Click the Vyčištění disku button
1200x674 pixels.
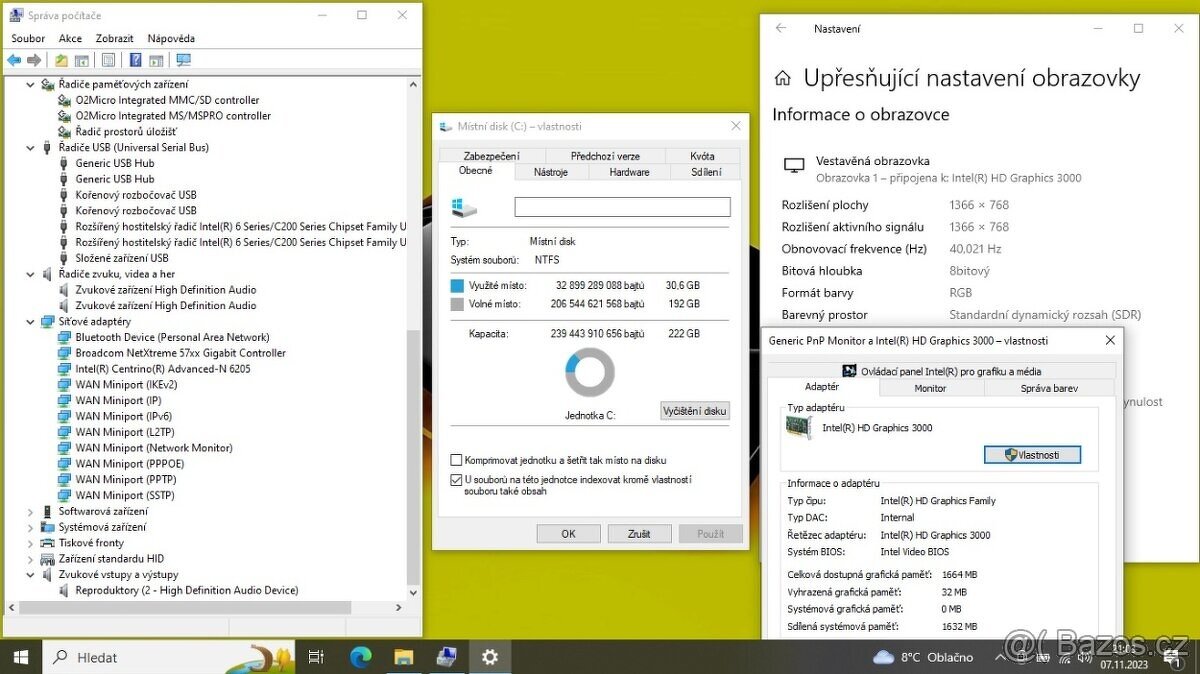pyautogui.click(x=694, y=410)
